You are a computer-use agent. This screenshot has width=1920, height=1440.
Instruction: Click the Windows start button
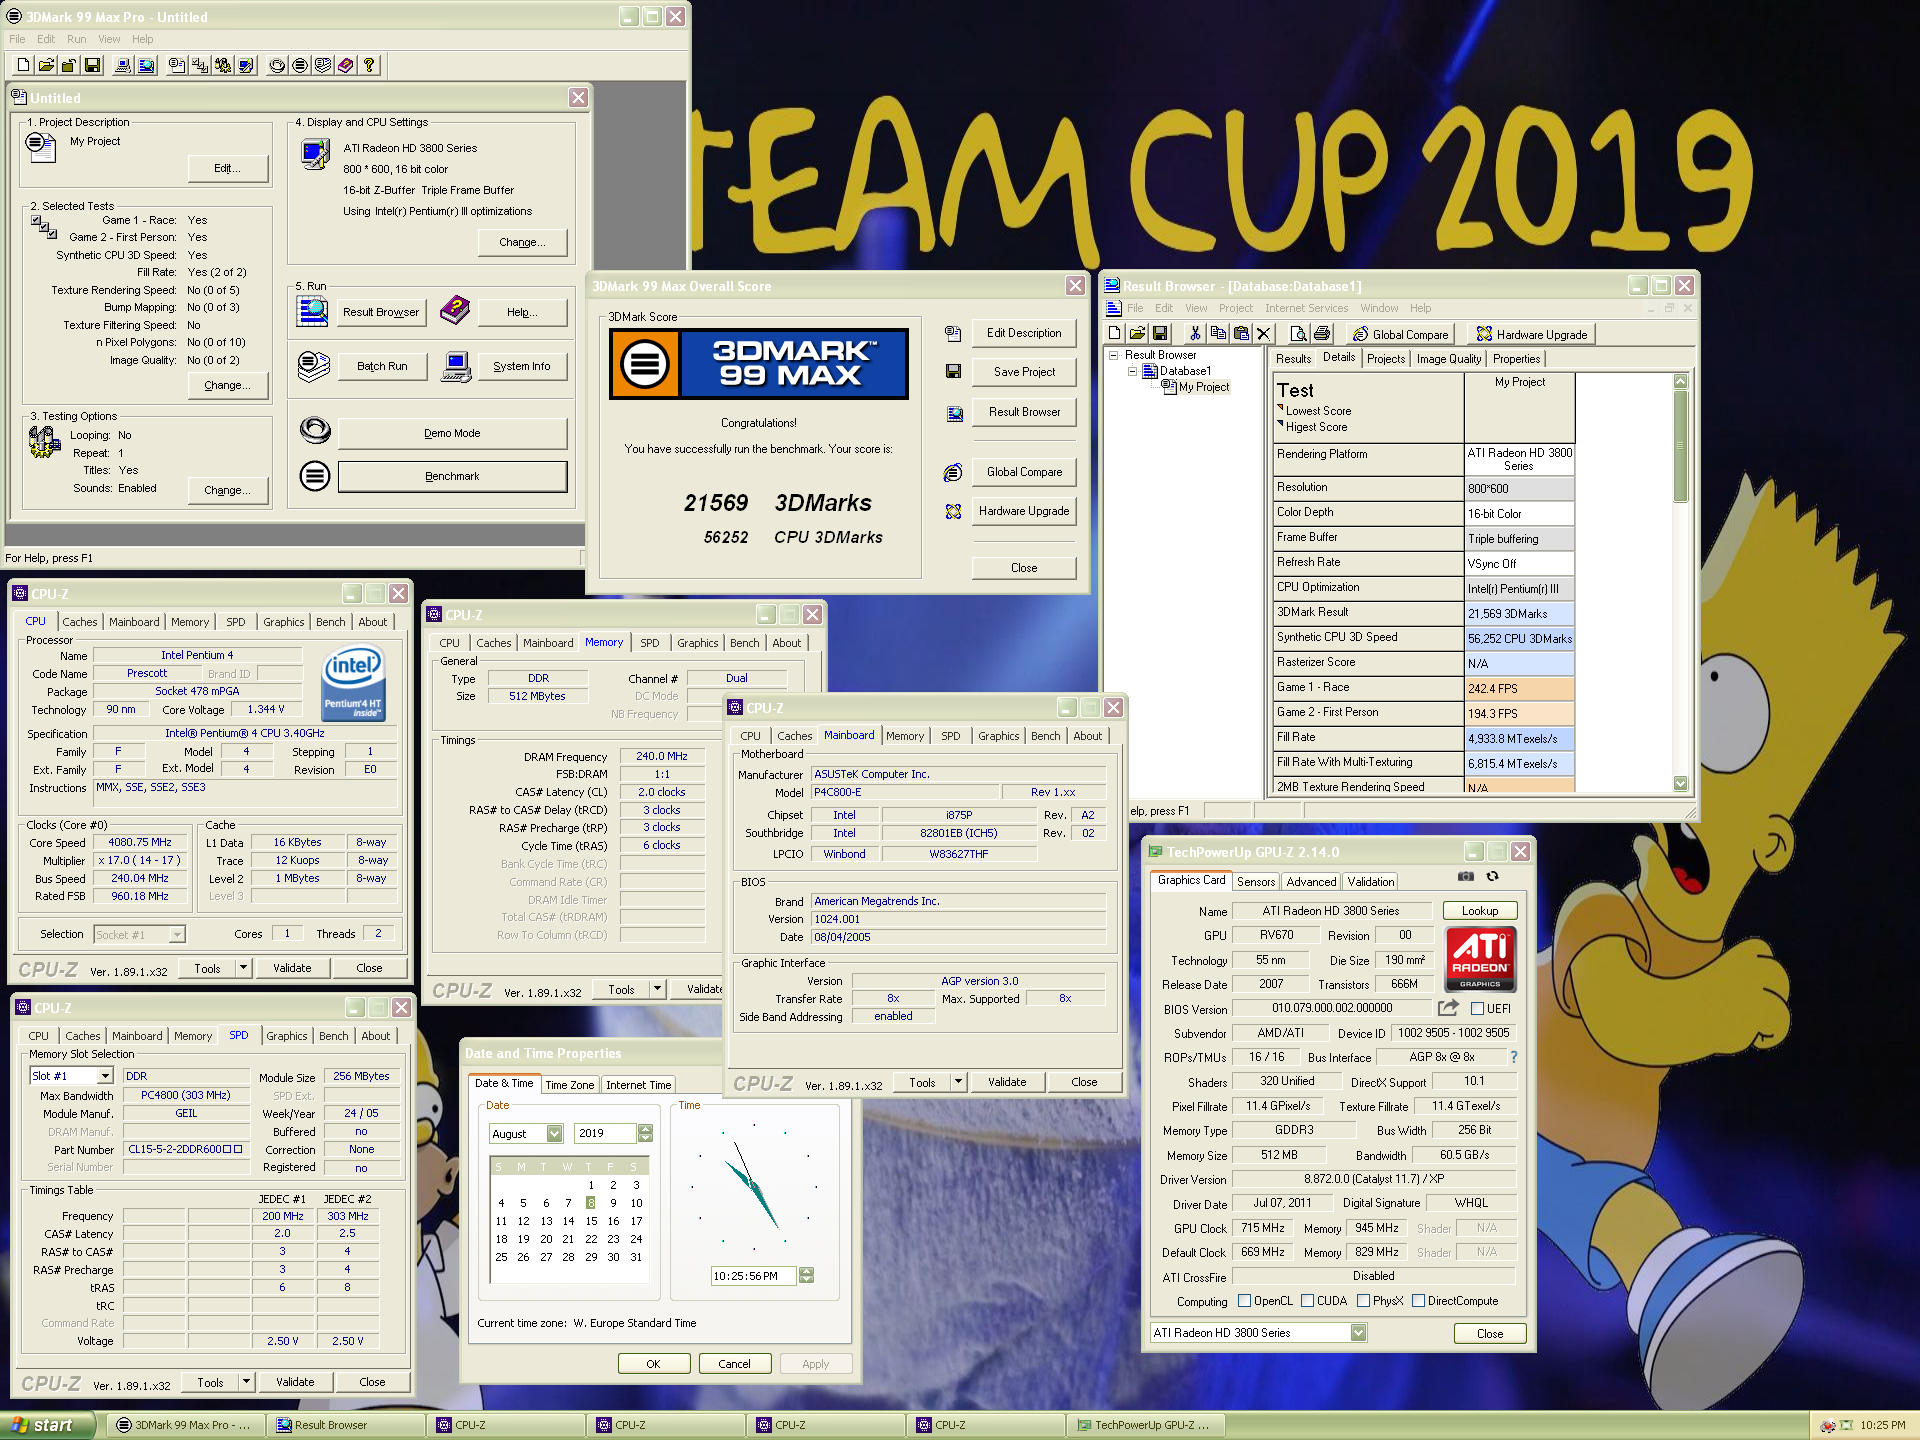pyautogui.click(x=46, y=1425)
